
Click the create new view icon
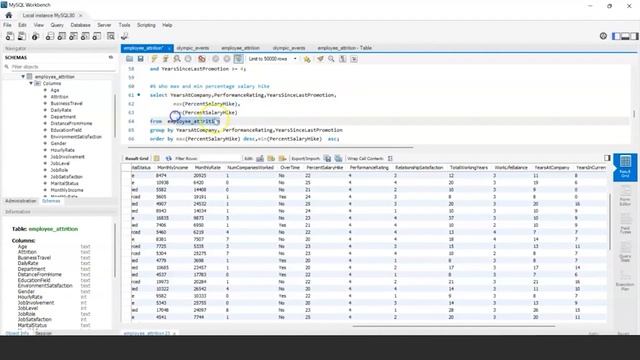tap(73, 36)
